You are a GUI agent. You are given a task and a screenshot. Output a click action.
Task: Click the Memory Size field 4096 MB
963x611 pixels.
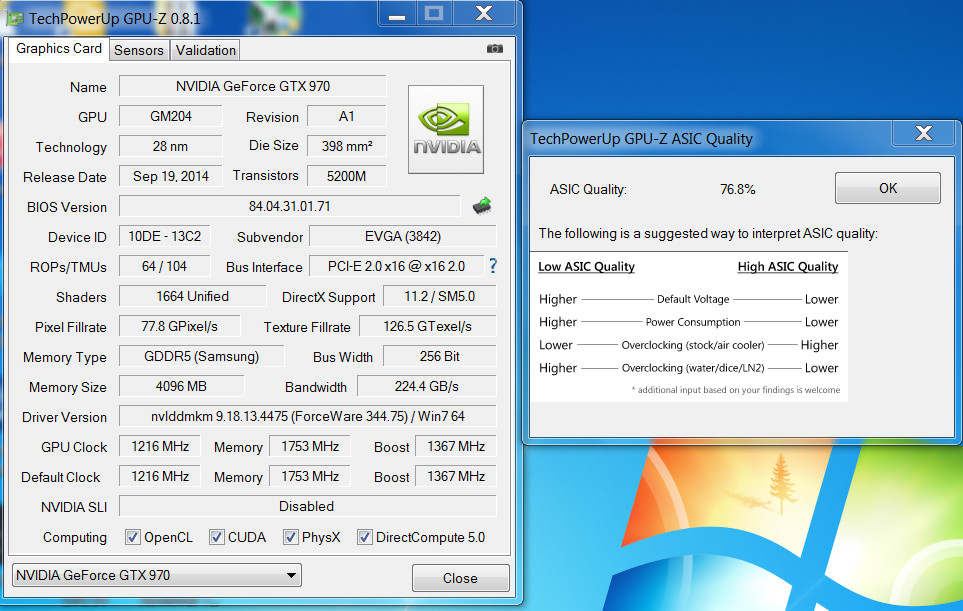click(181, 387)
